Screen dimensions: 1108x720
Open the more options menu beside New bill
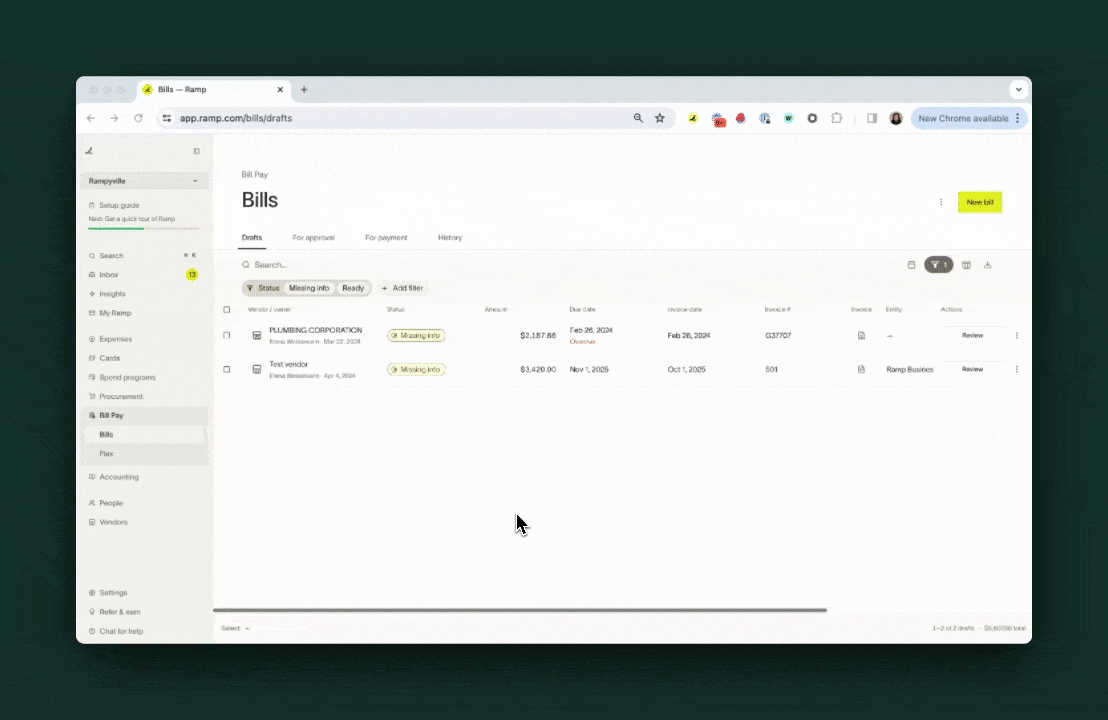(x=941, y=202)
